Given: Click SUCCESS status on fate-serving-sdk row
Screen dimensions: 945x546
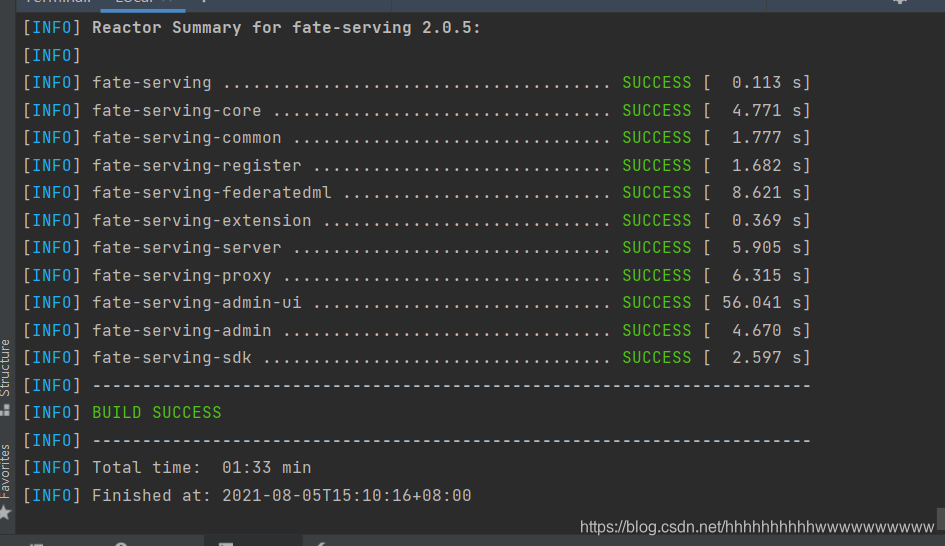Looking at the screenshot, I should 657,358.
